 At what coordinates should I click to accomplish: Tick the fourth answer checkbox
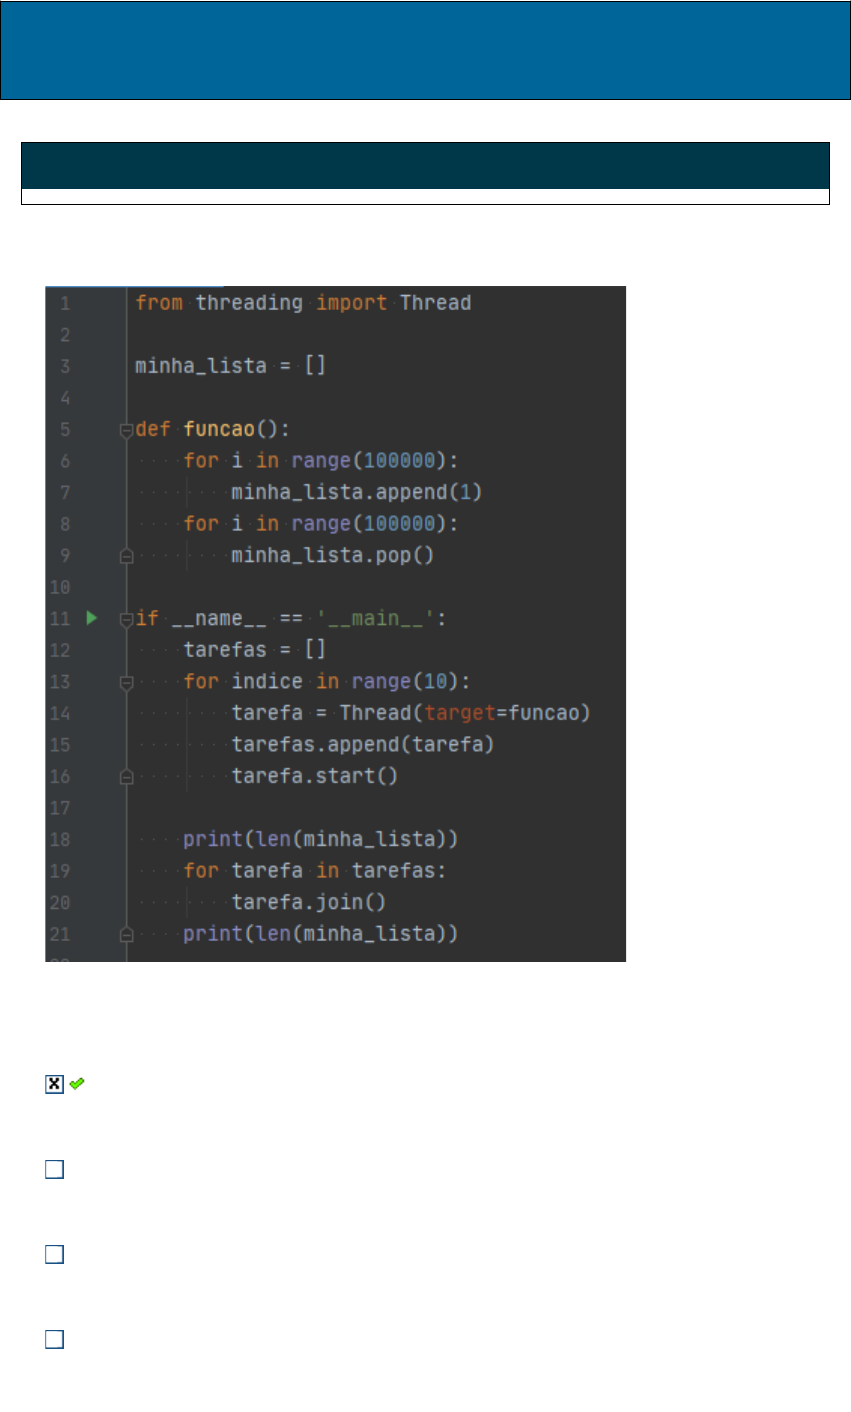click(54, 1340)
